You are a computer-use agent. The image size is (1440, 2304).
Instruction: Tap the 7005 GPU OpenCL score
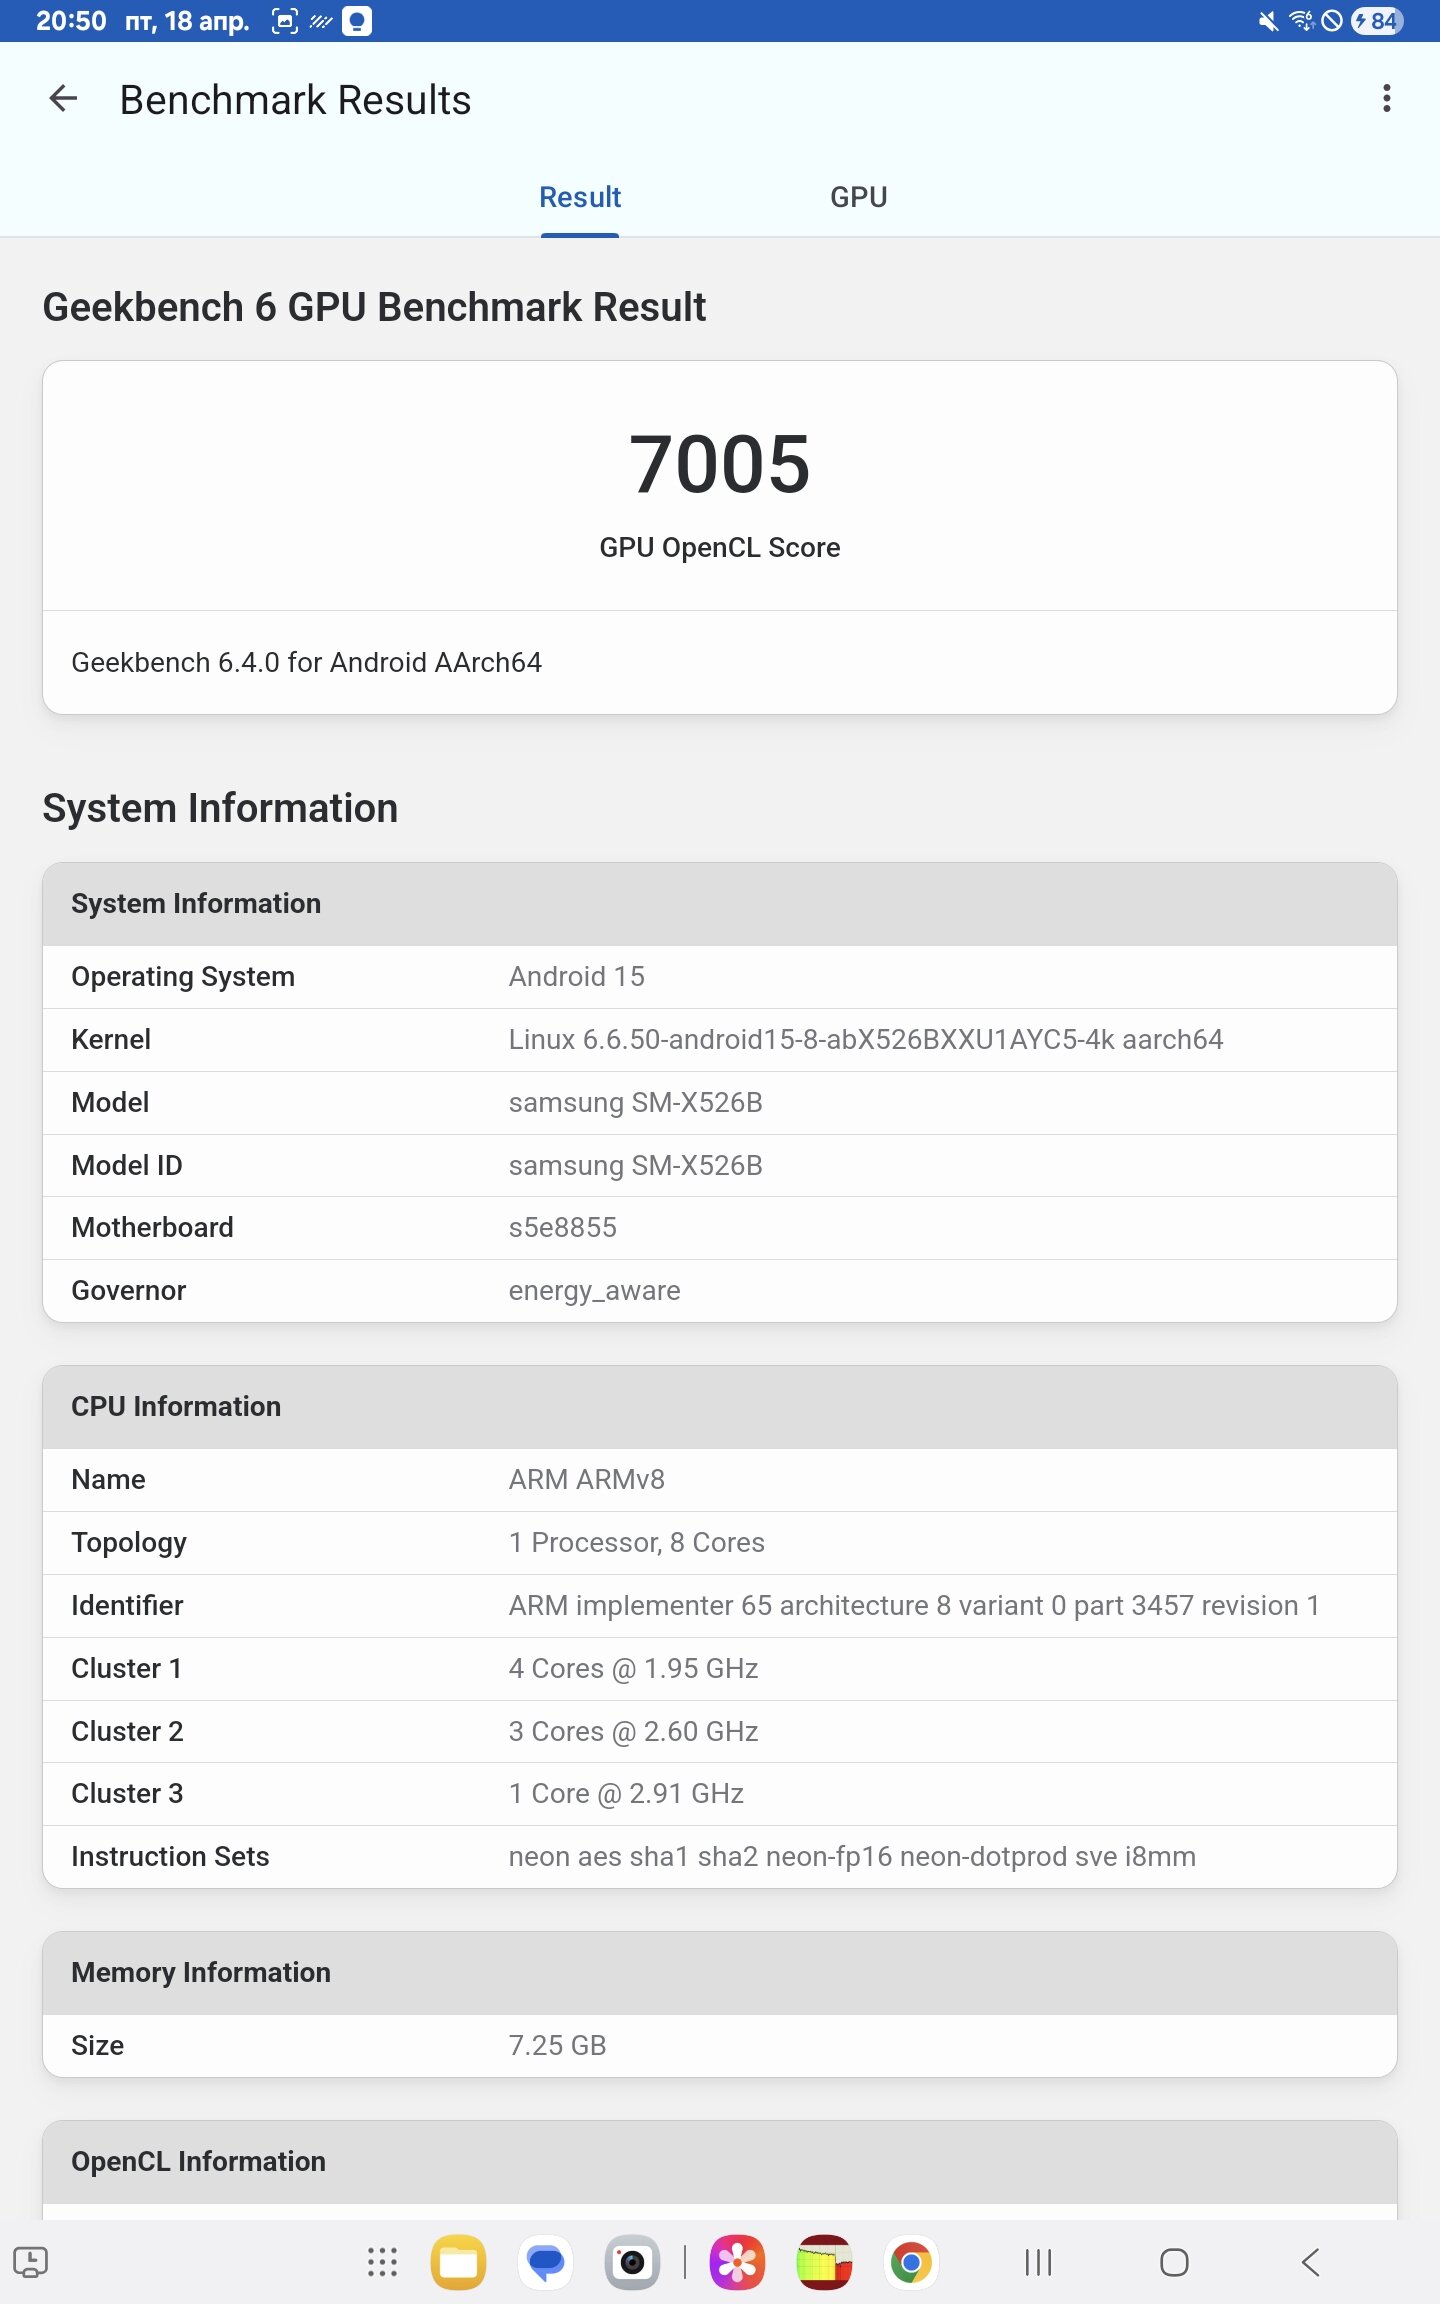pos(720,465)
